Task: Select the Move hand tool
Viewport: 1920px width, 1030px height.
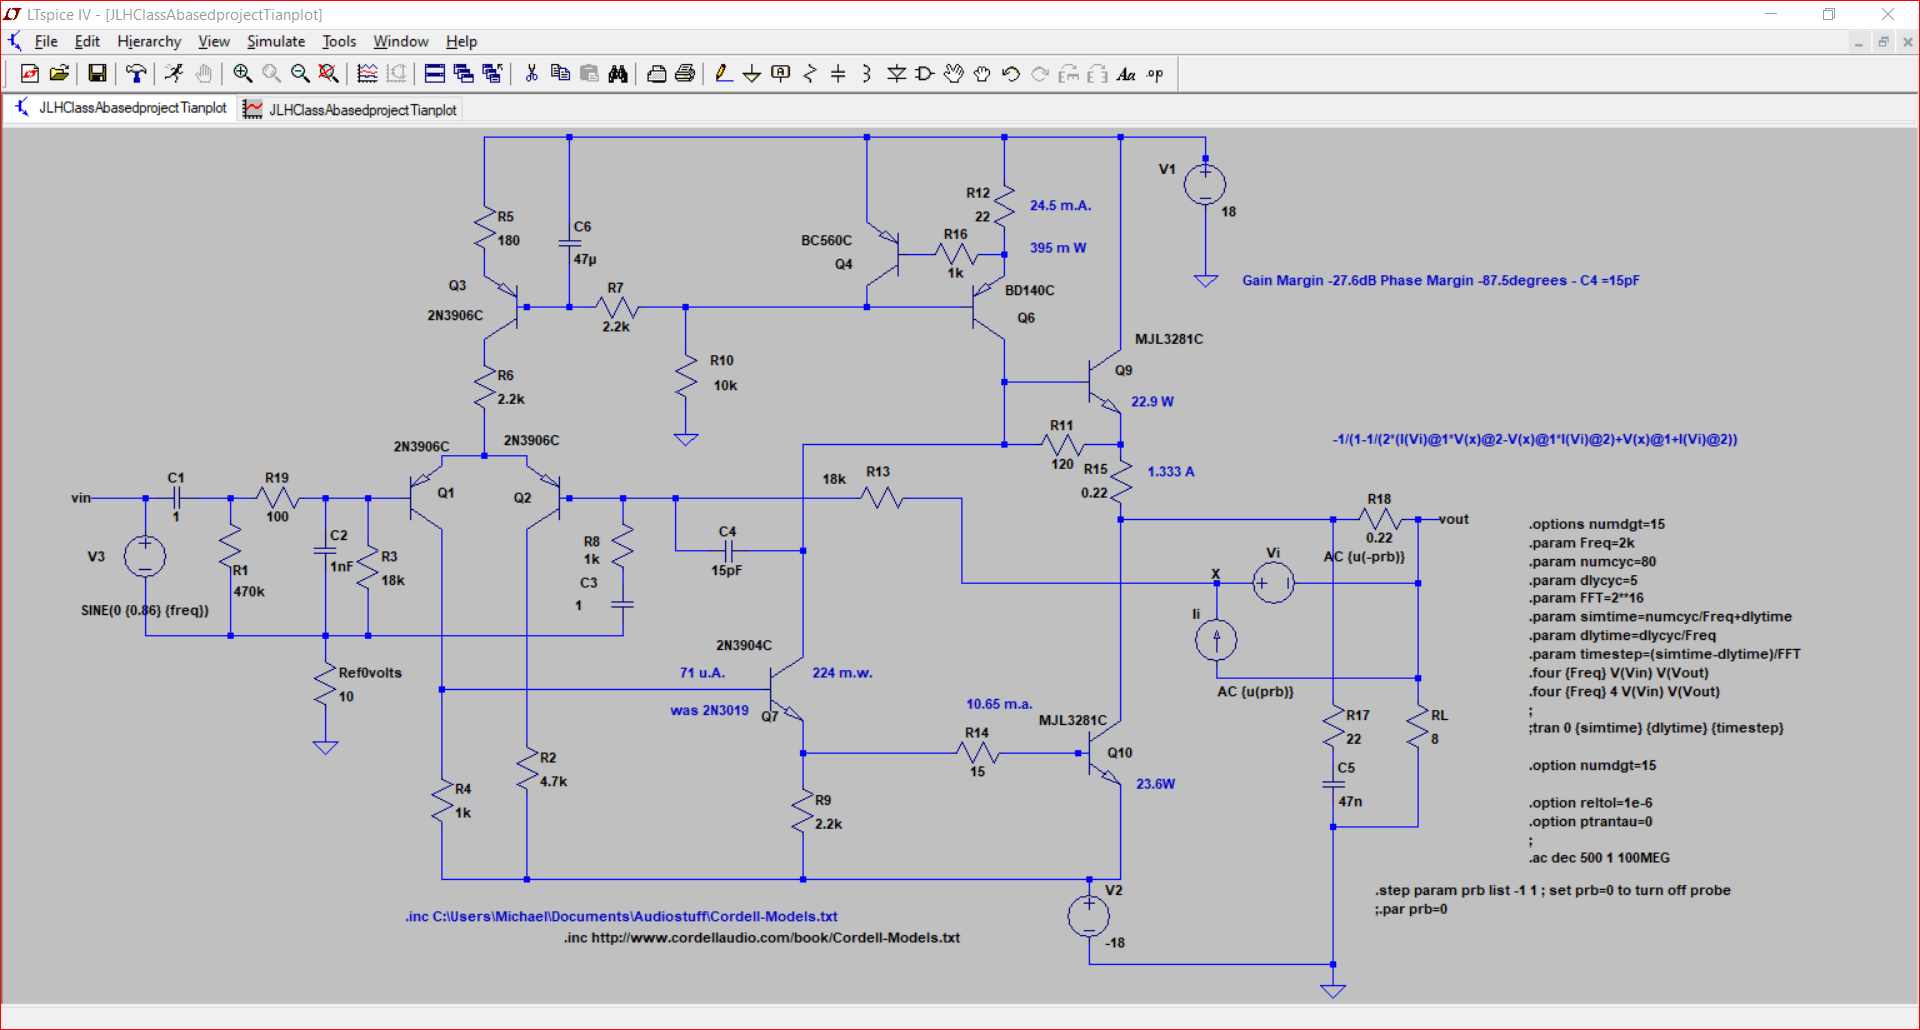Action: [x=954, y=74]
